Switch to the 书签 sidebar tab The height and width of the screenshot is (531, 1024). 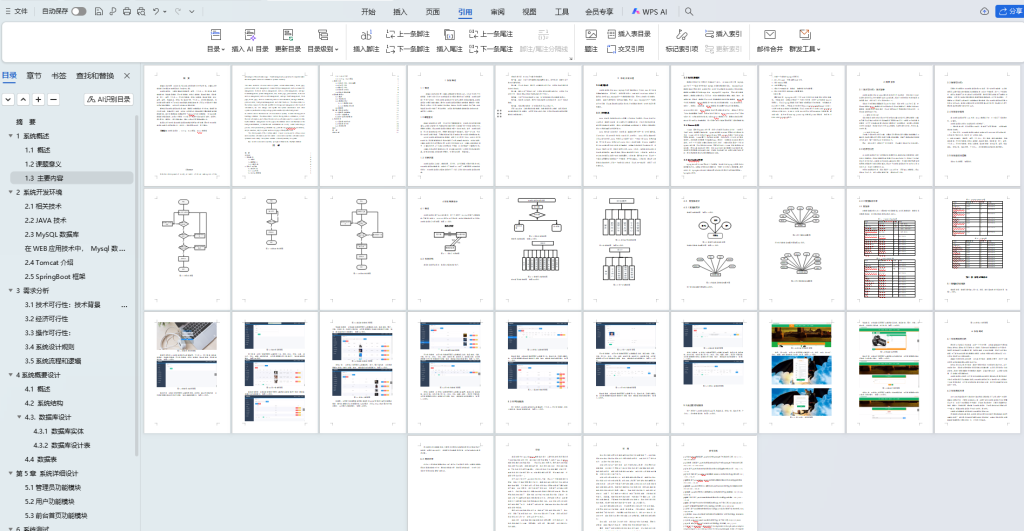click(59, 76)
